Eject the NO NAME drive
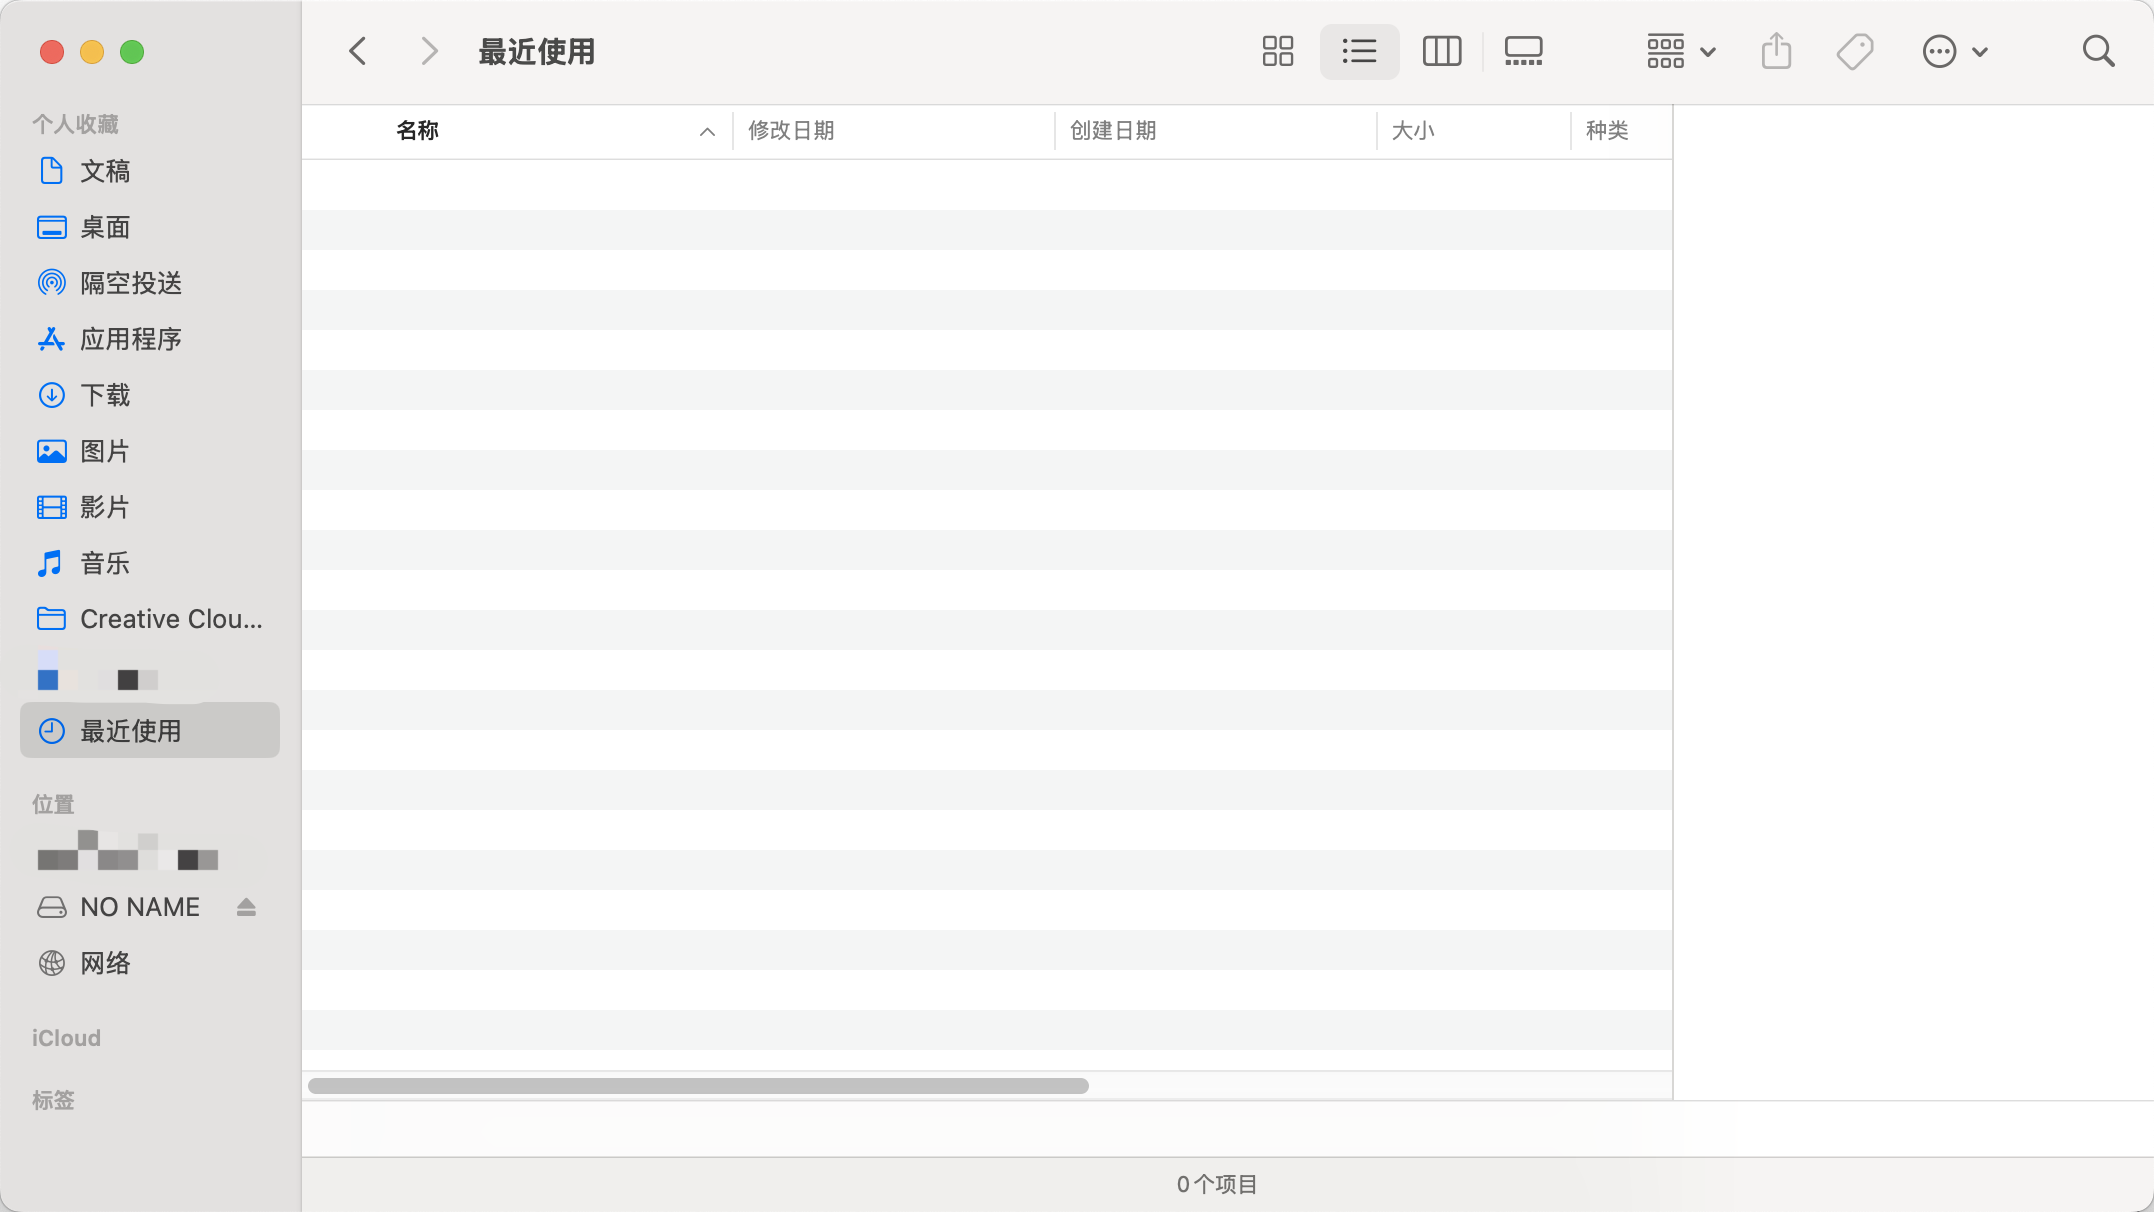 point(246,907)
